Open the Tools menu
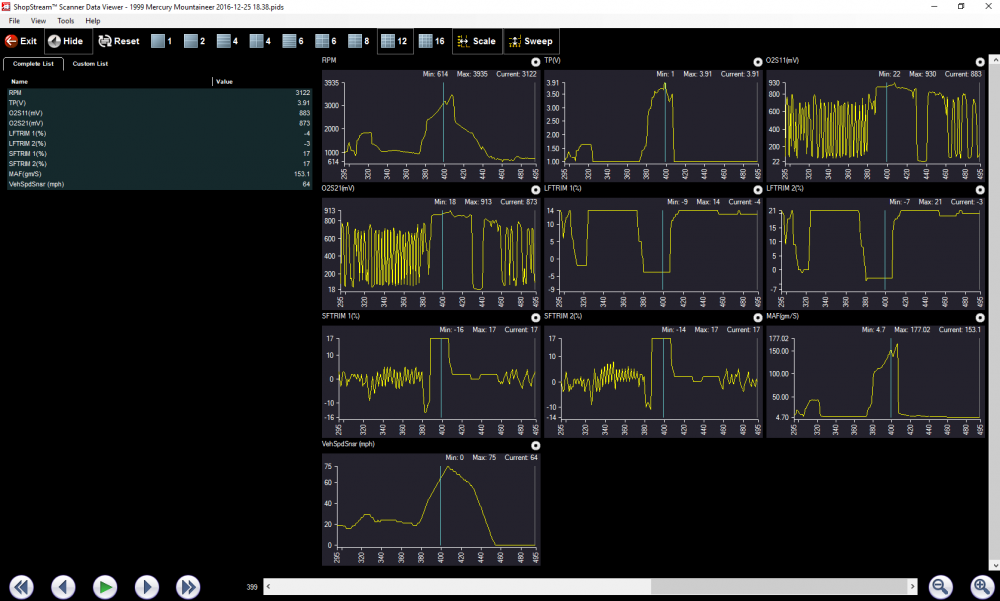Image resolution: width=1000 pixels, height=601 pixels. click(x=65, y=20)
